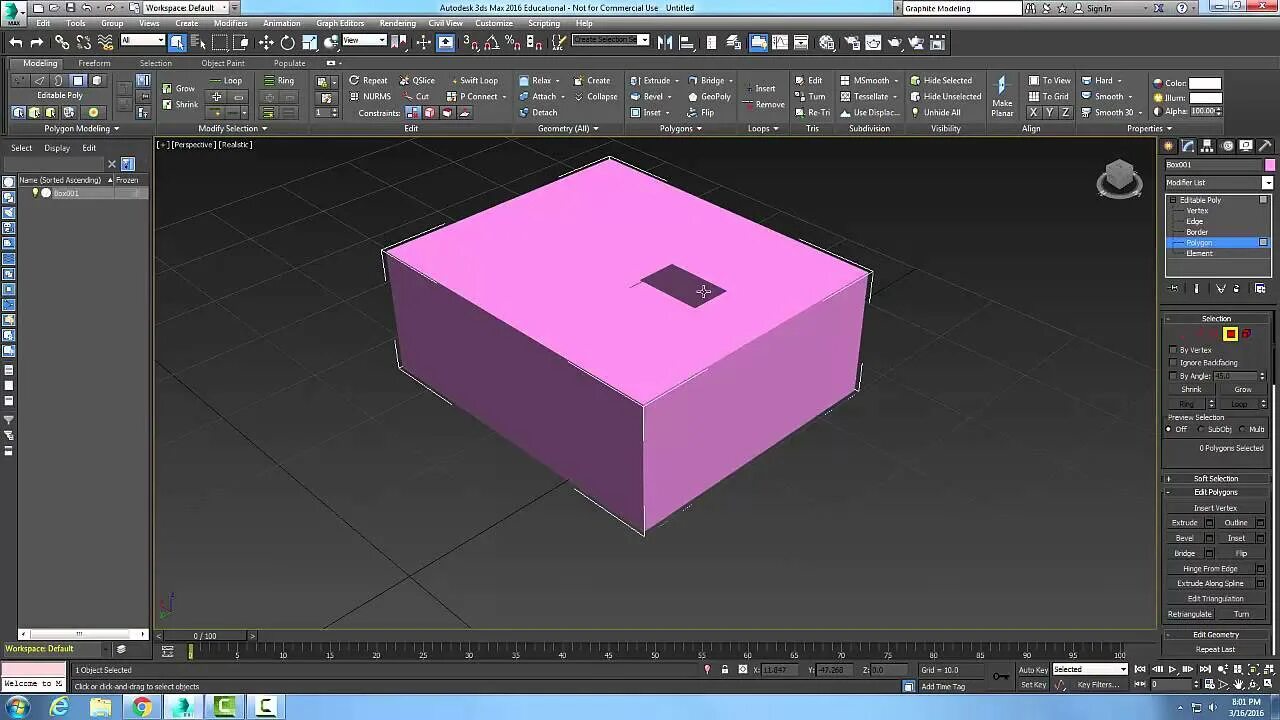The height and width of the screenshot is (720, 1280).
Task: Click the Retriangulate button
Action: 1190,614
